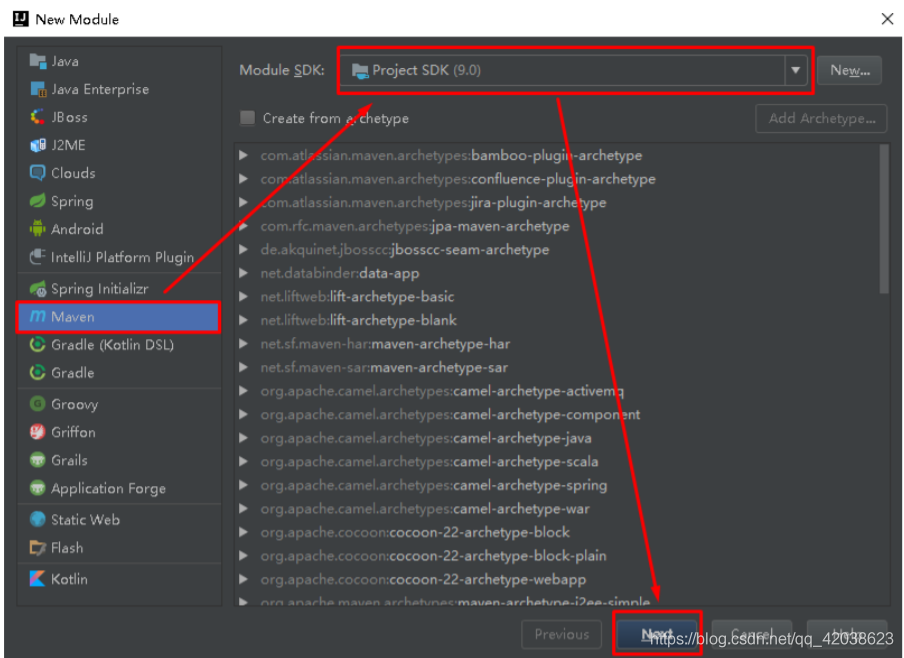This screenshot has width=904, height=658.
Task: Click the Gradle (Kotlin DSL) icon
Action: pos(37,345)
